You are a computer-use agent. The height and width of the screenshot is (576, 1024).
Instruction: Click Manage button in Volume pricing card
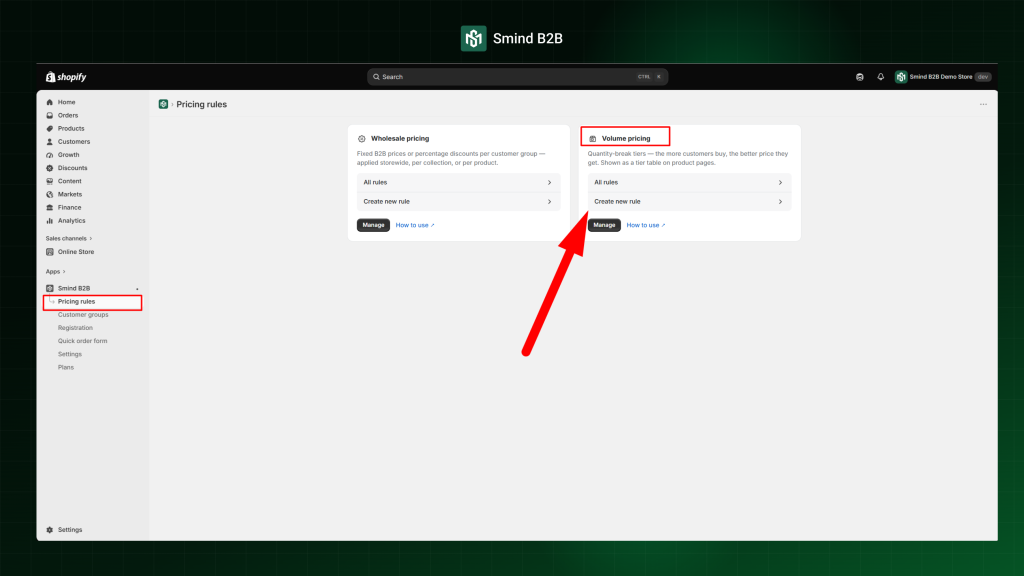604,225
